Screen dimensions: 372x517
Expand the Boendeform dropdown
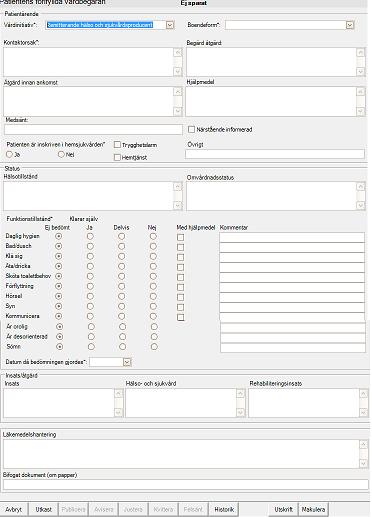350,25
